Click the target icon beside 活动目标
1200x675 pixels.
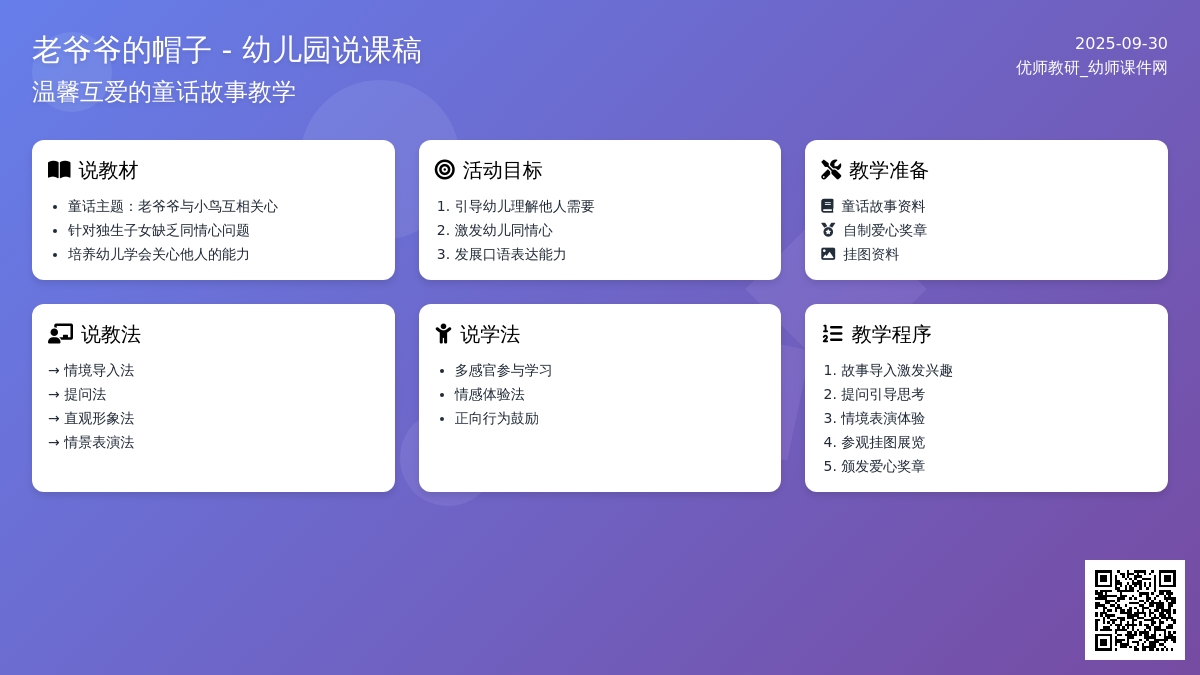tap(445, 170)
